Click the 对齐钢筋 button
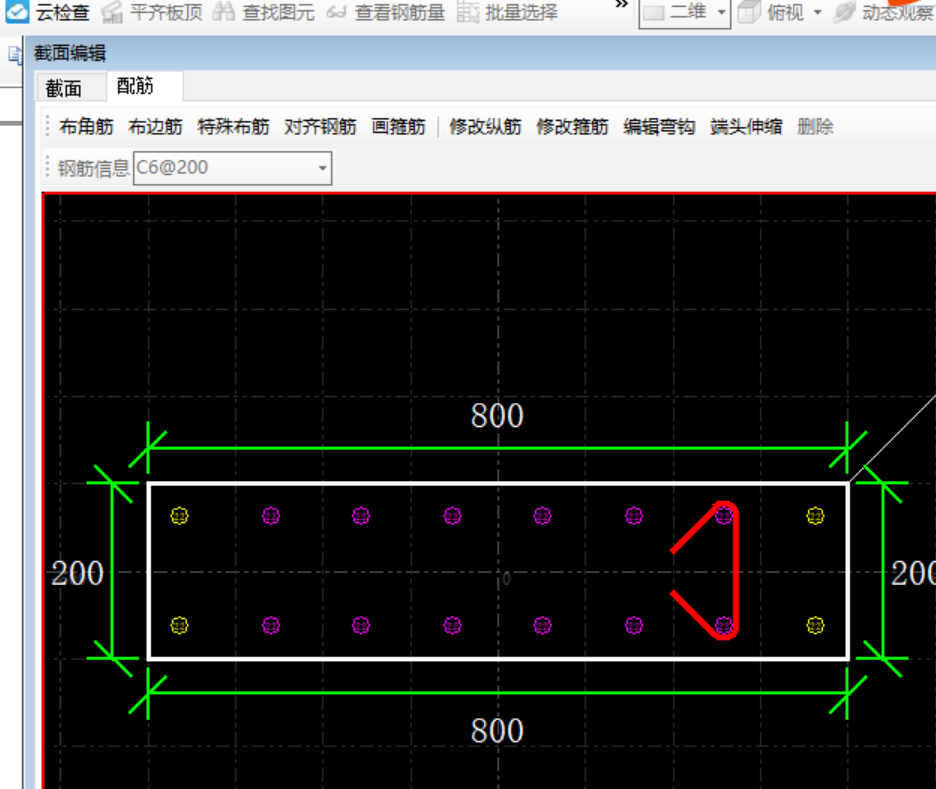 tap(321, 127)
